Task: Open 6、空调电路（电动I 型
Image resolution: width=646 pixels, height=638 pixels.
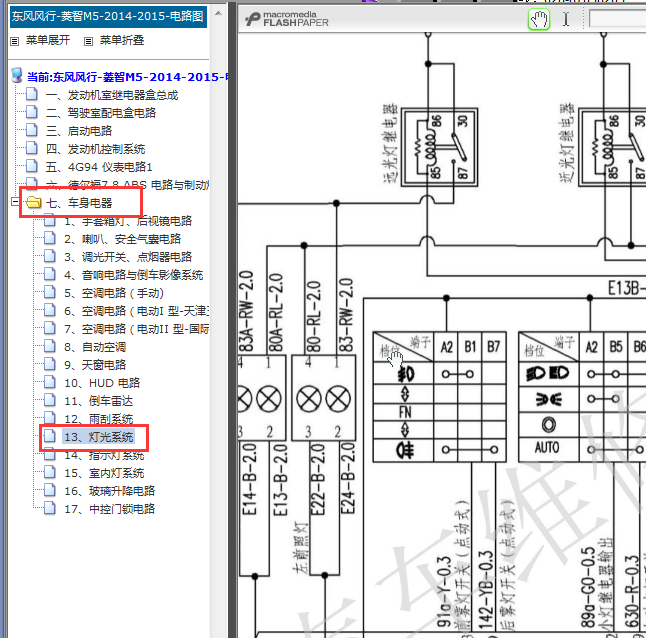Action: [136, 311]
